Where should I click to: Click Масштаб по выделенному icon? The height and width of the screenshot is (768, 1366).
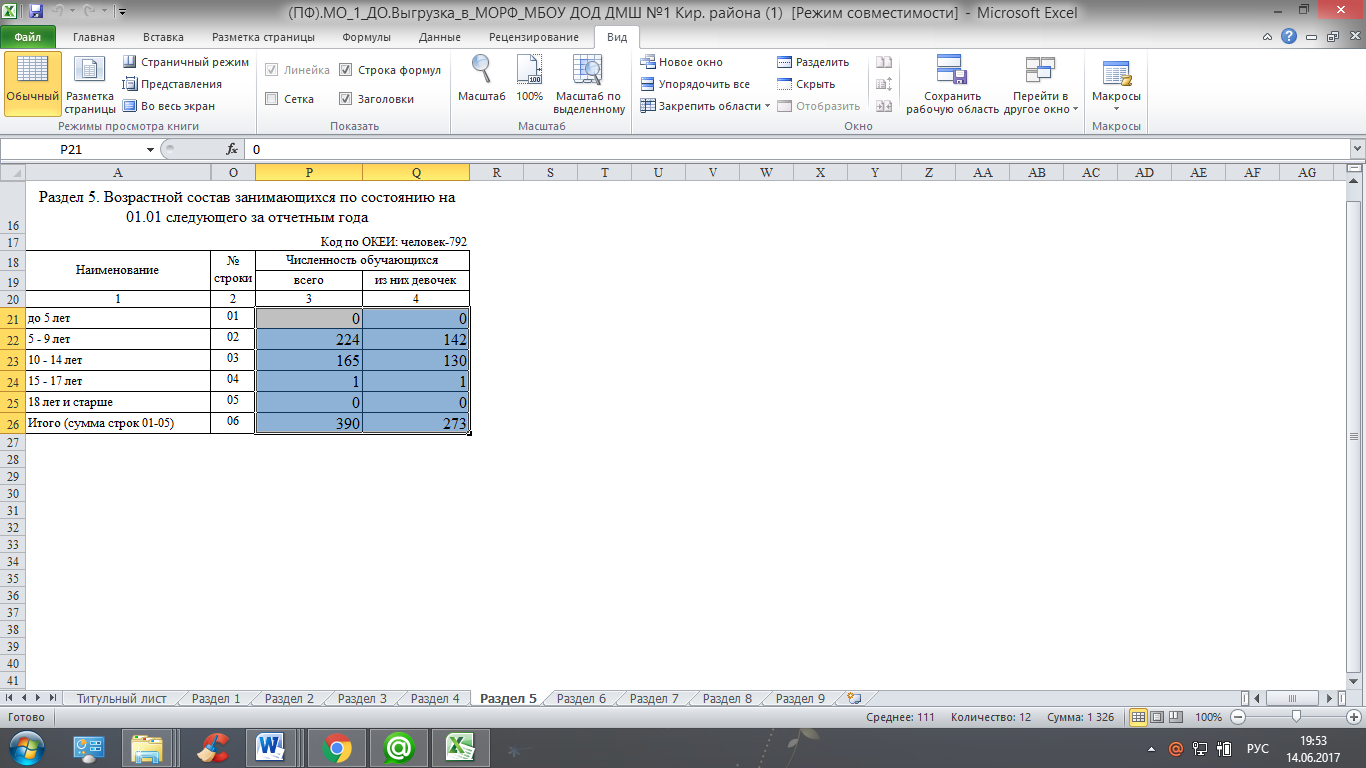click(589, 72)
